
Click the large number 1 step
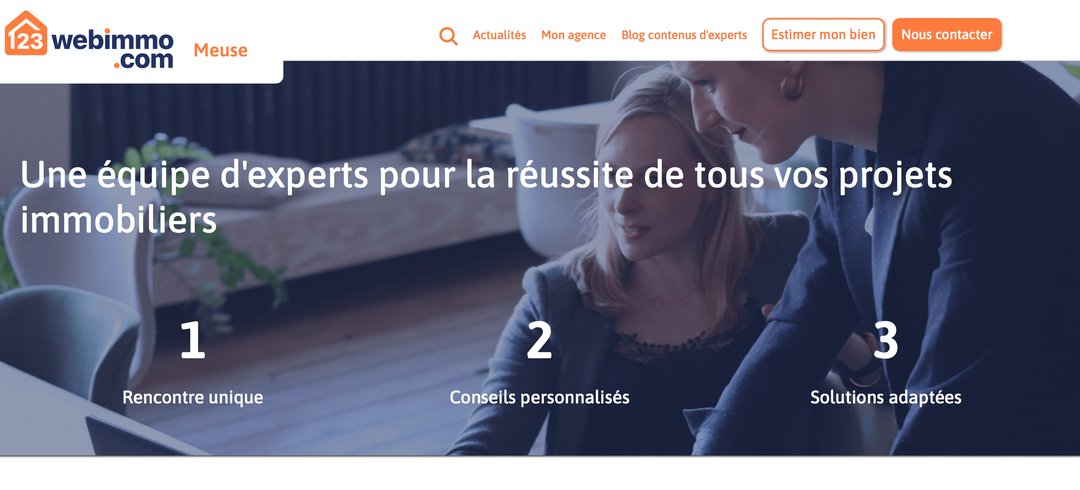(x=193, y=340)
